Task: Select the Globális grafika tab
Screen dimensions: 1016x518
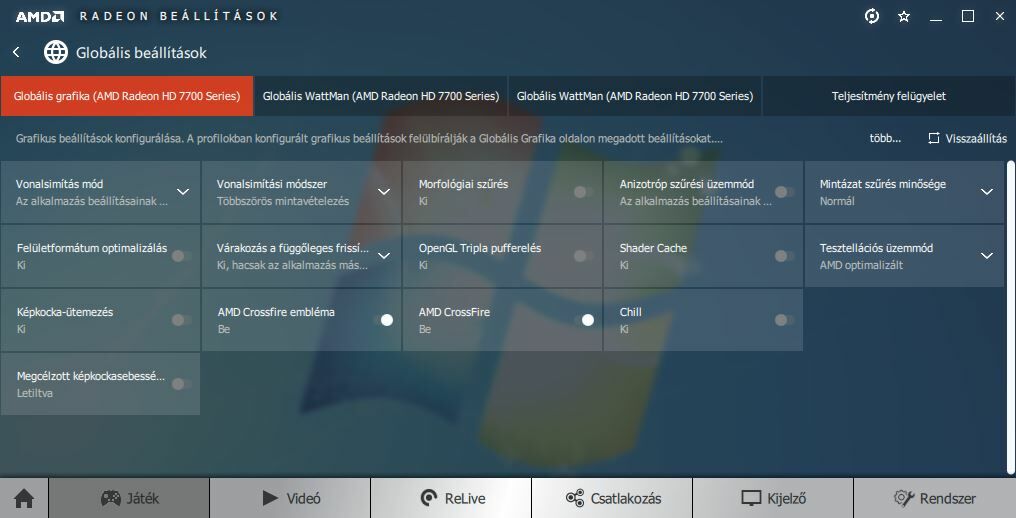Action: [x=127, y=96]
